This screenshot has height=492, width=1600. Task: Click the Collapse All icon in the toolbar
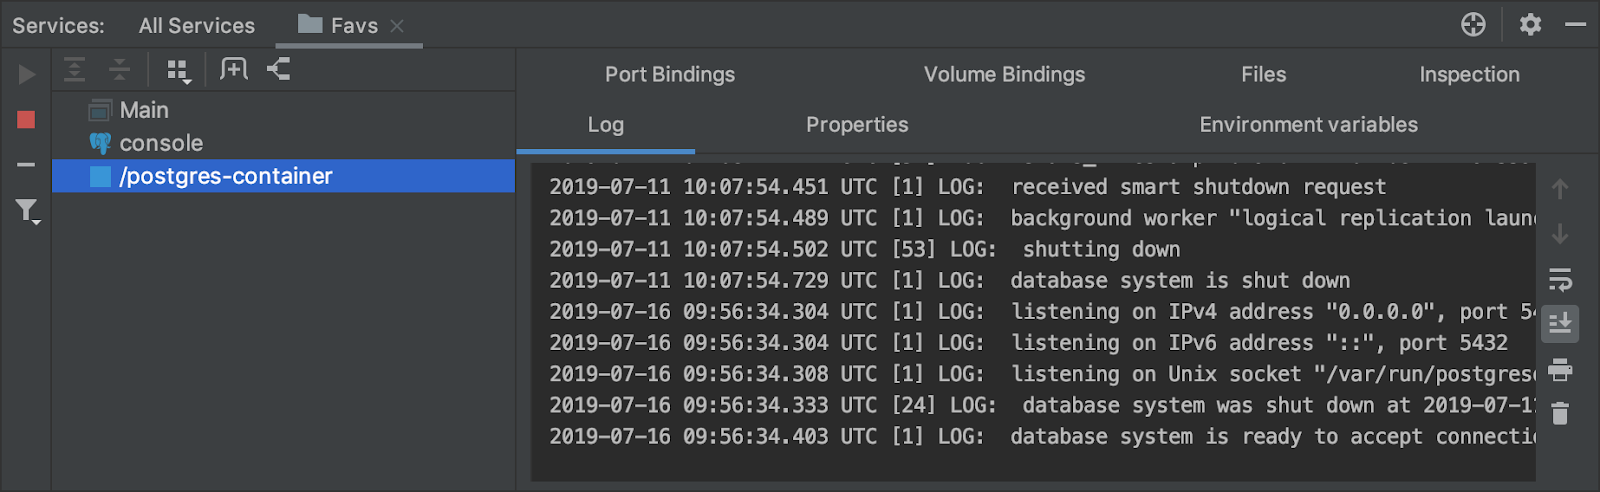[x=119, y=69]
